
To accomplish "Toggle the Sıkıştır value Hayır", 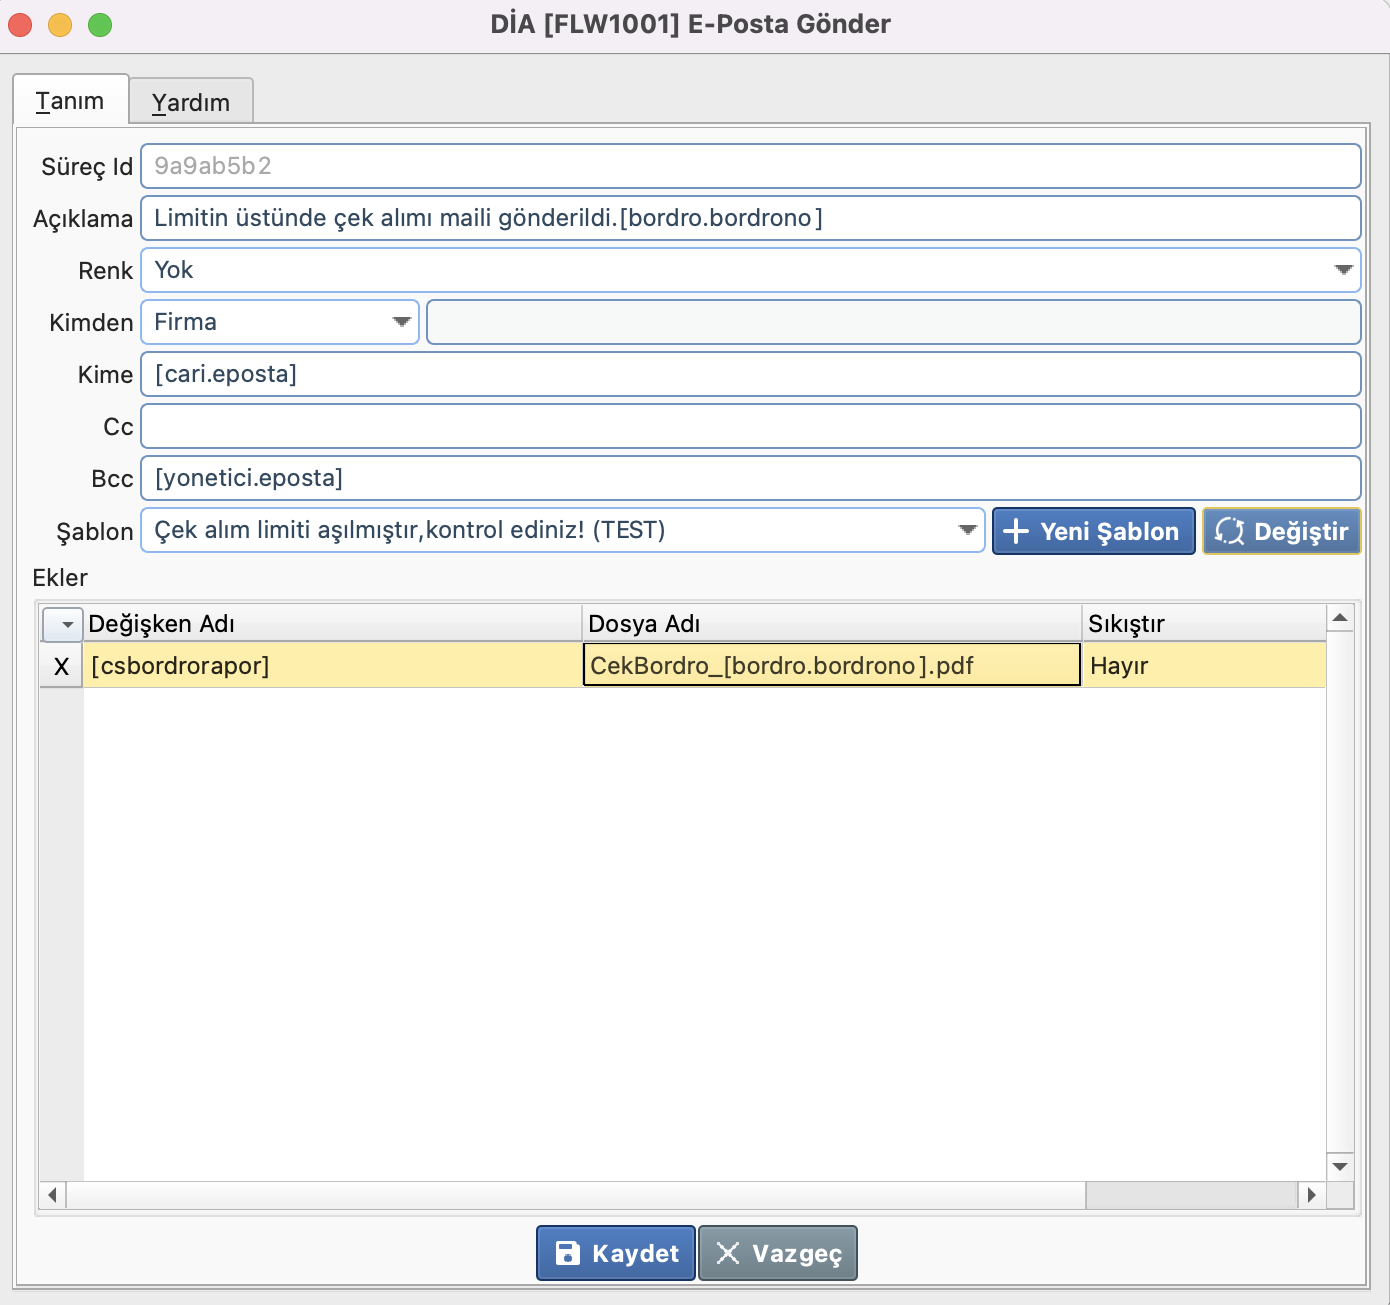I will 1200,666.
